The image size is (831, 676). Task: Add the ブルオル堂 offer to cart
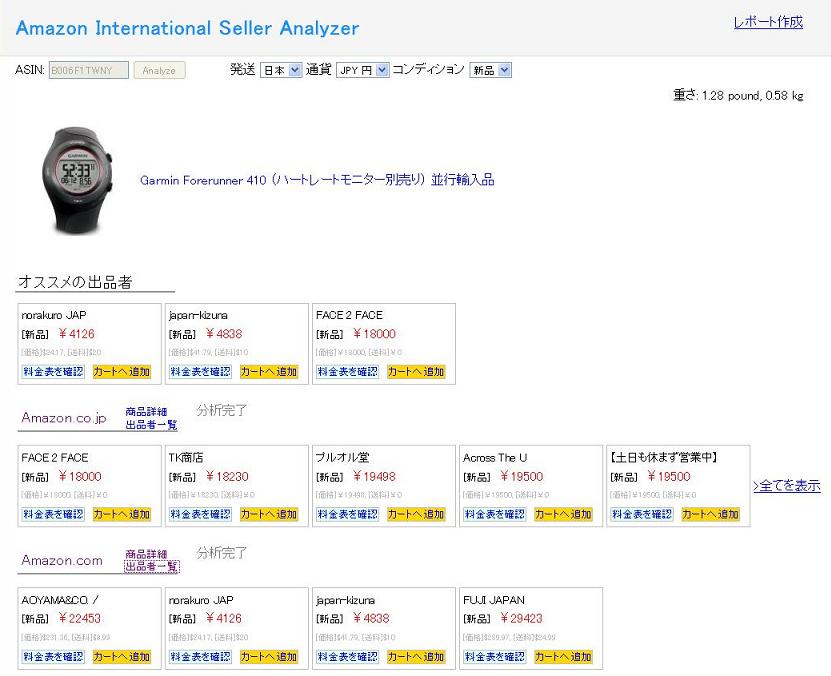pyautogui.click(x=416, y=514)
